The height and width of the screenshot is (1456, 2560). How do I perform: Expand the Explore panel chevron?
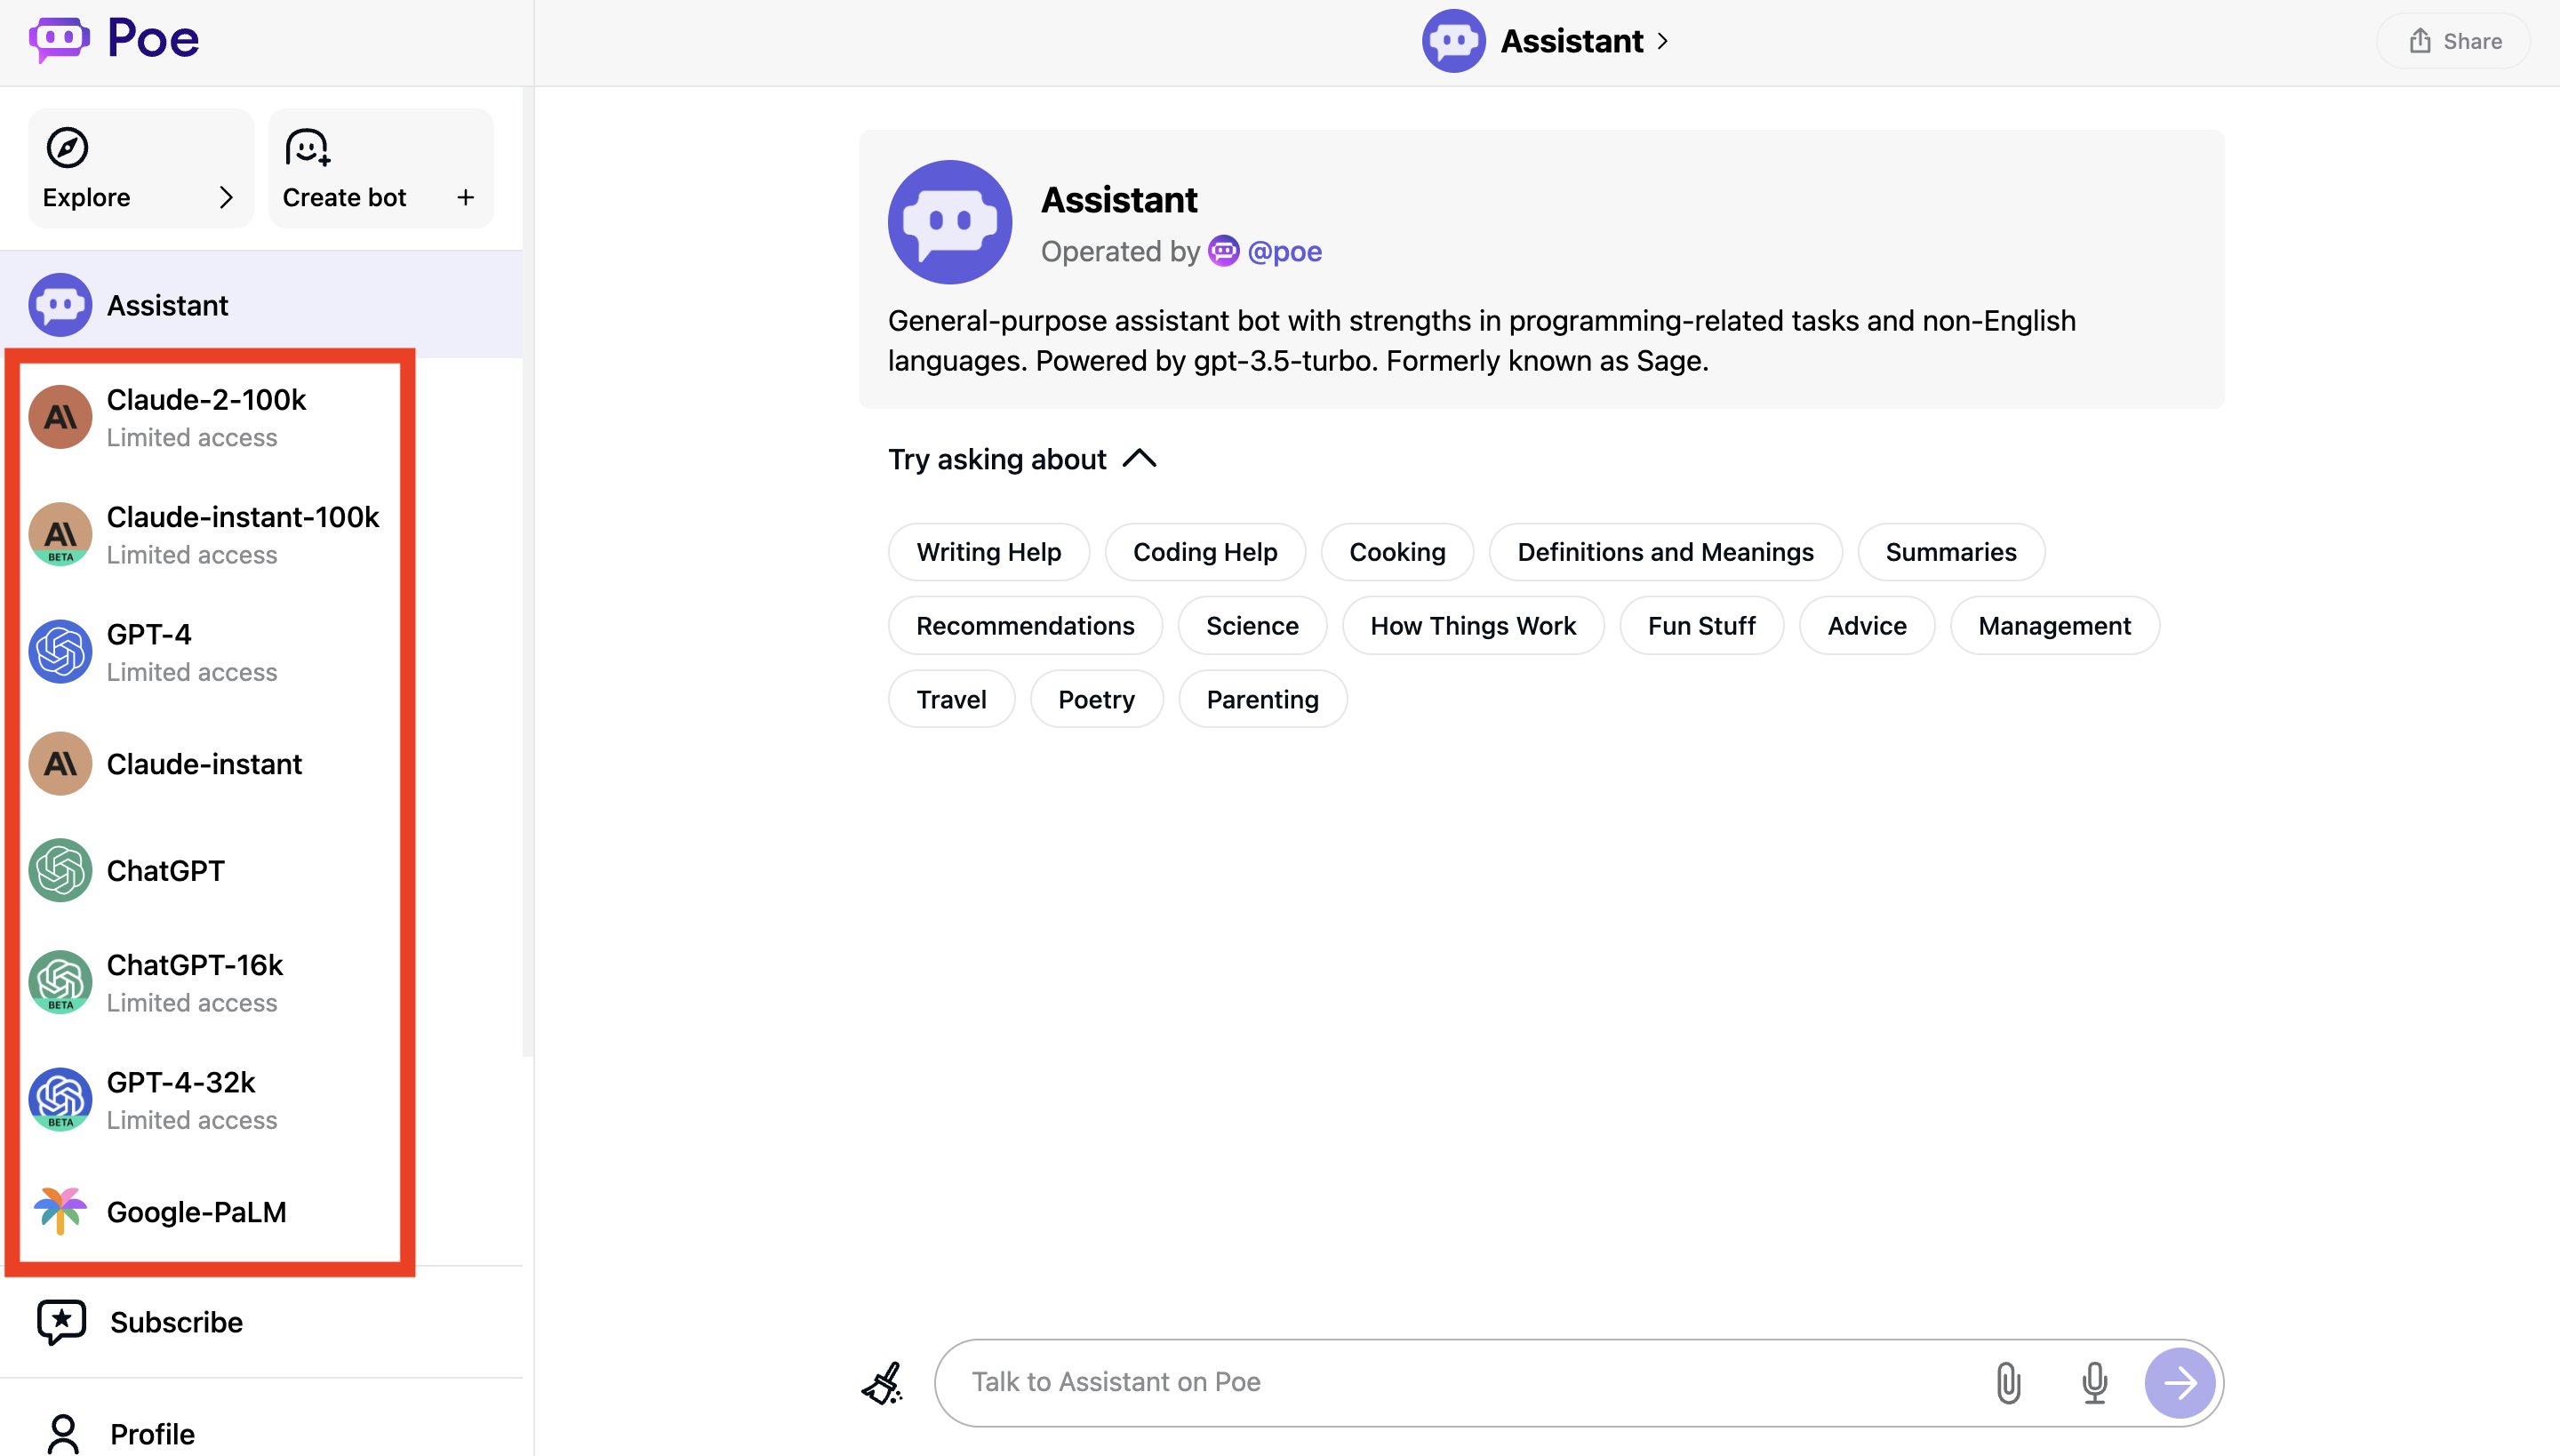point(226,197)
